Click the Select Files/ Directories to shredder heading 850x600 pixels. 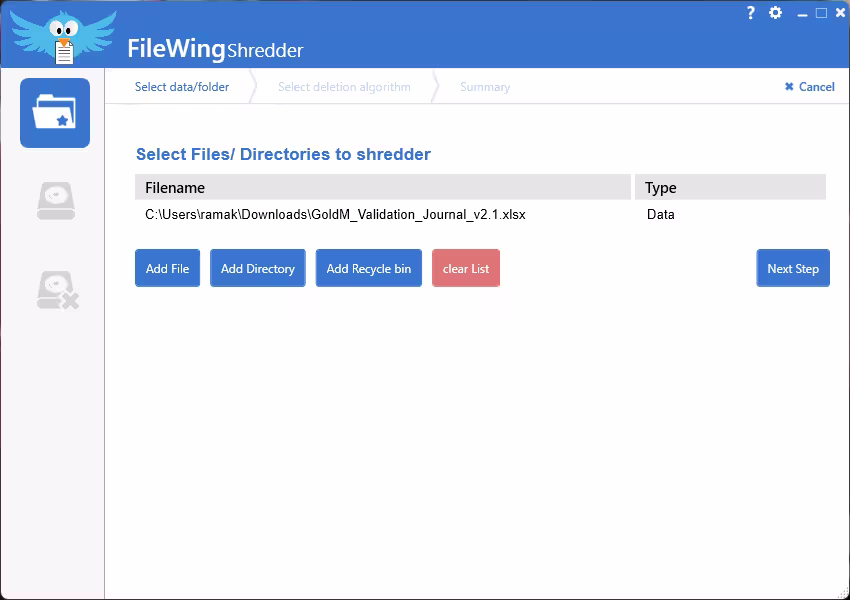pyautogui.click(x=283, y=154)
